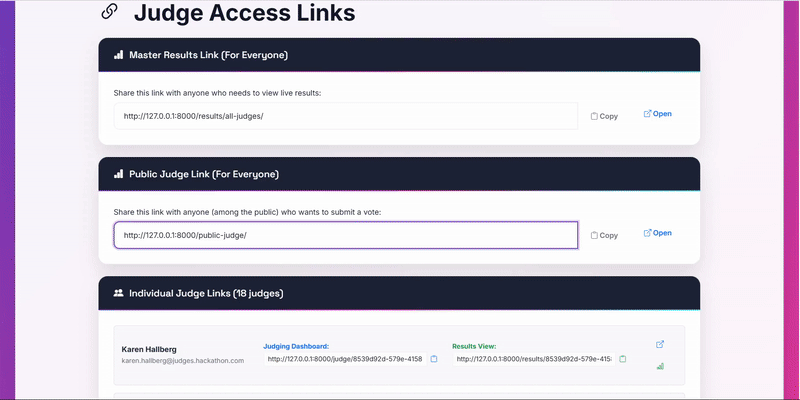Select Karen's Judging Dashboard URL field
Screen dimensions: 800x400
345,359
